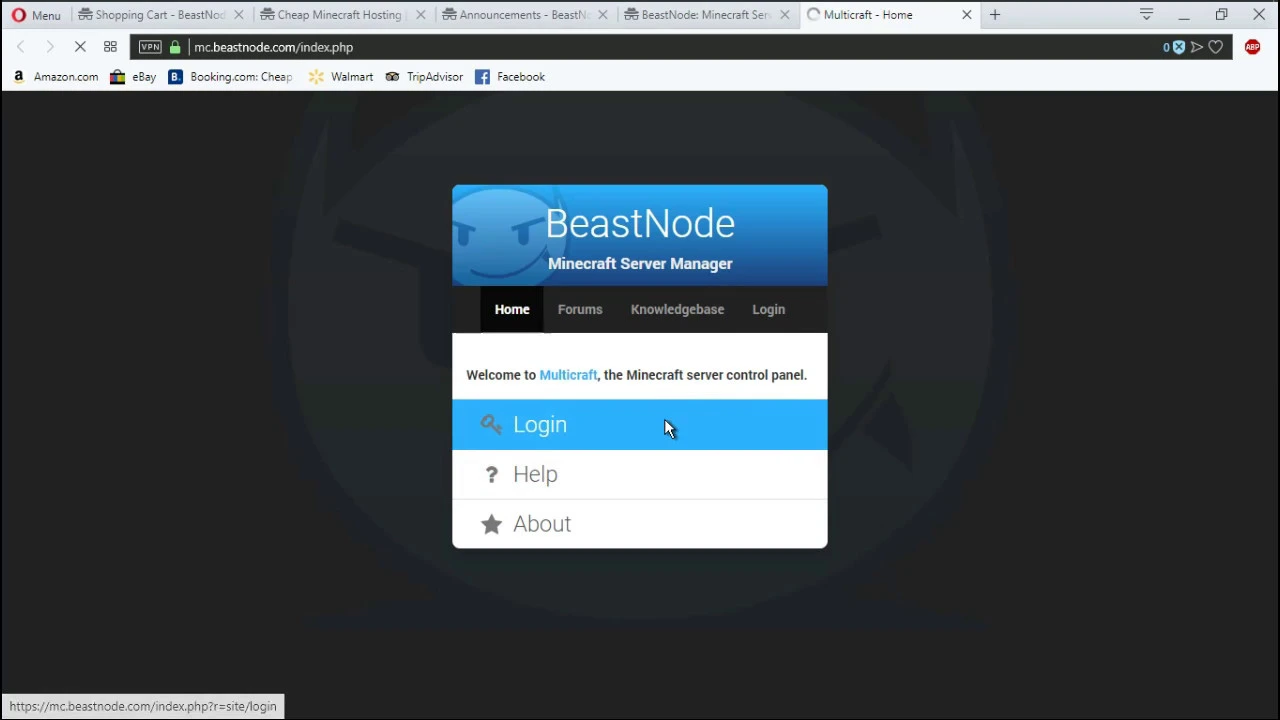Viewport: 1280px width, 720px height.
Task: Click the highlighted blue Login row
Action: (640, 424)
